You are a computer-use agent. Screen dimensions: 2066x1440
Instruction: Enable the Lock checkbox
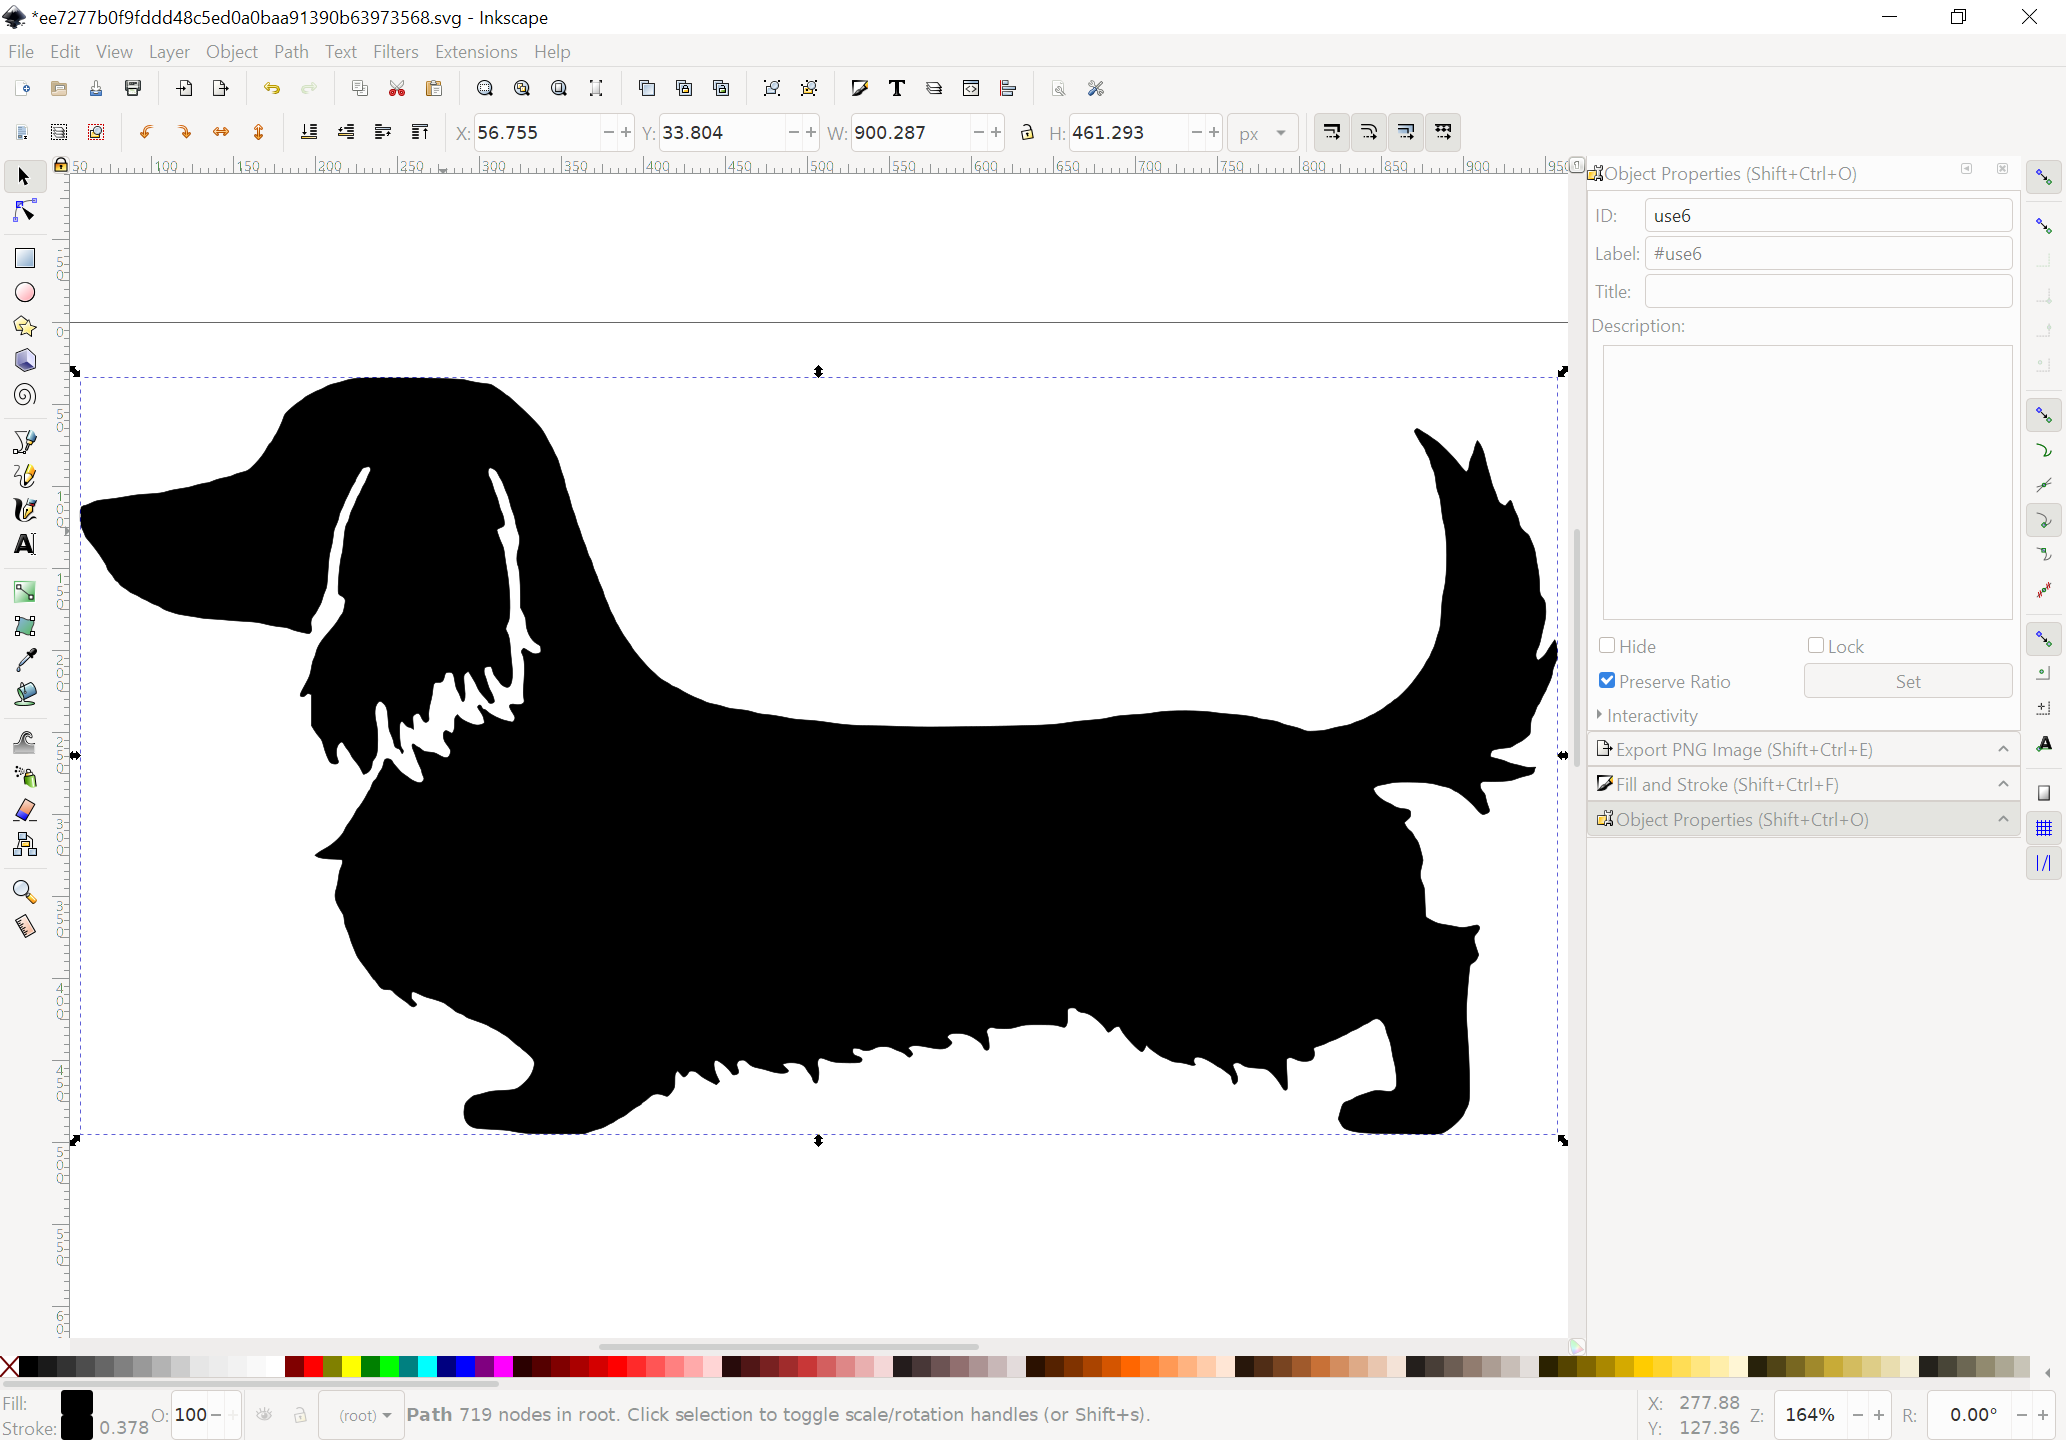pyautogui.click(x=1816, y=646)
